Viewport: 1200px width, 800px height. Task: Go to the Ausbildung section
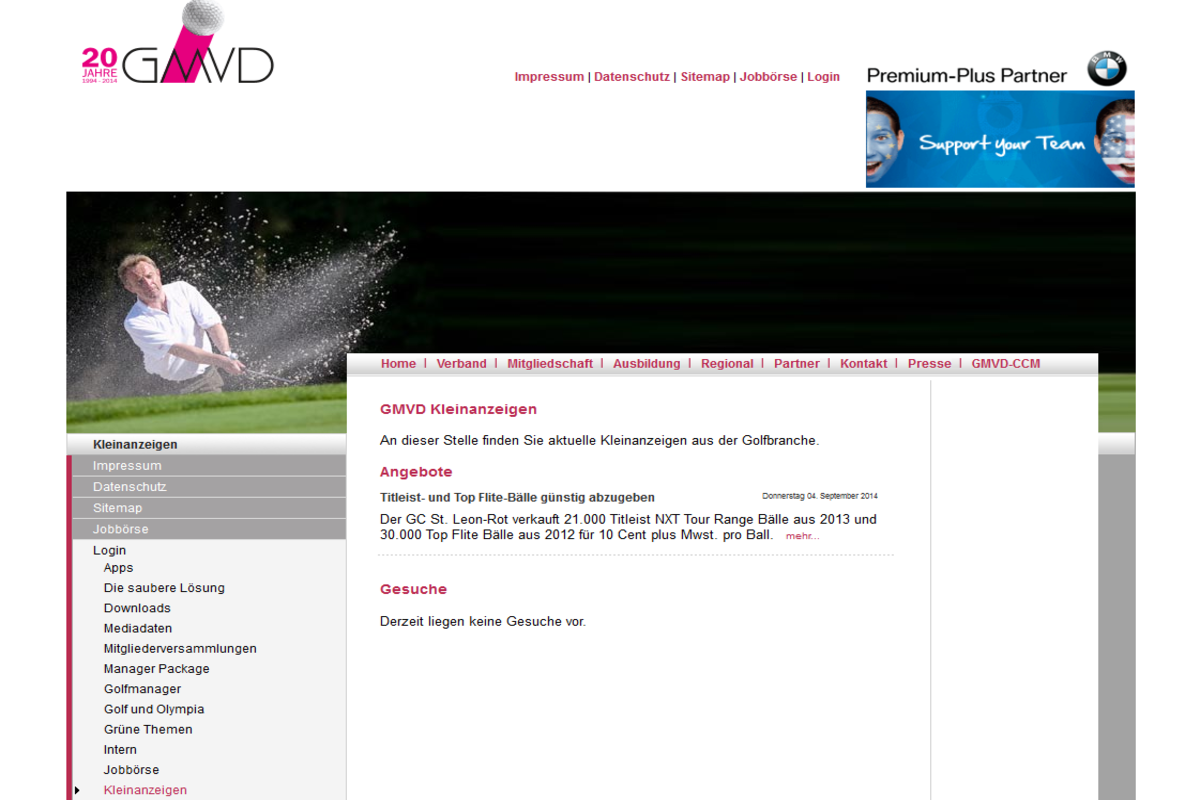(x=646, y=364)
